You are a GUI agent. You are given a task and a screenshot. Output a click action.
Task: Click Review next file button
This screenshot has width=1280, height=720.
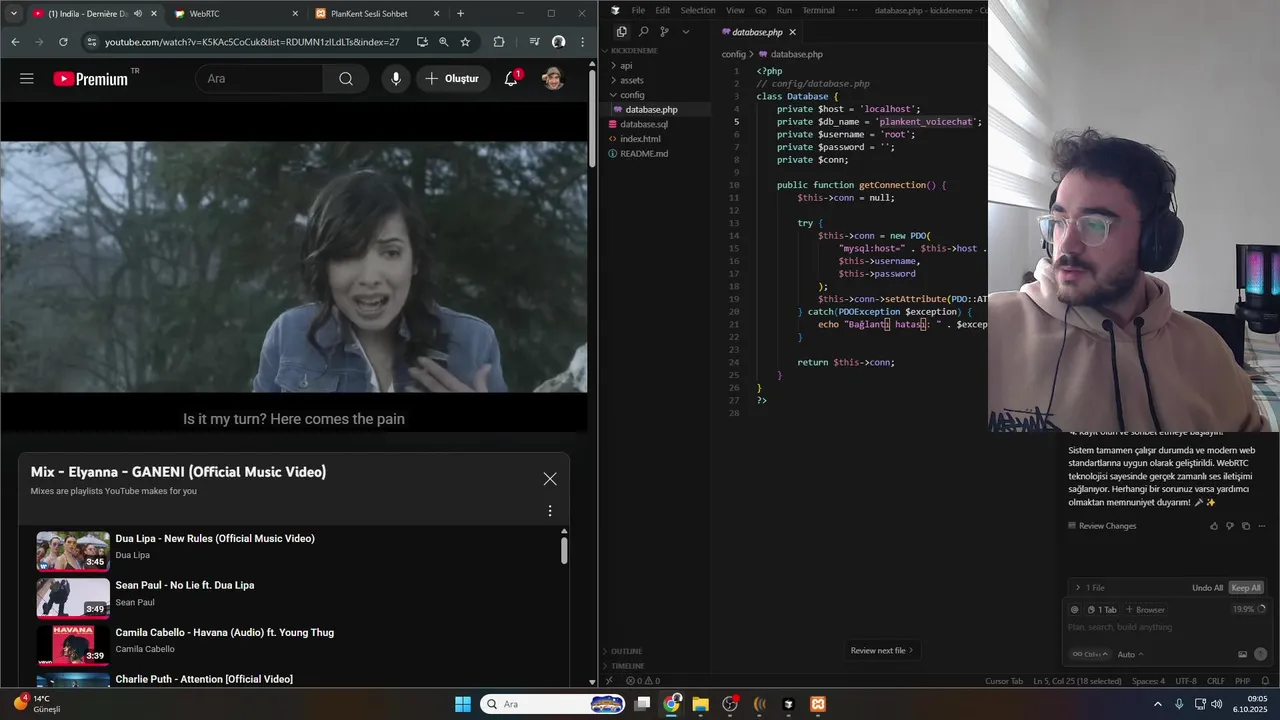(882, 650)
